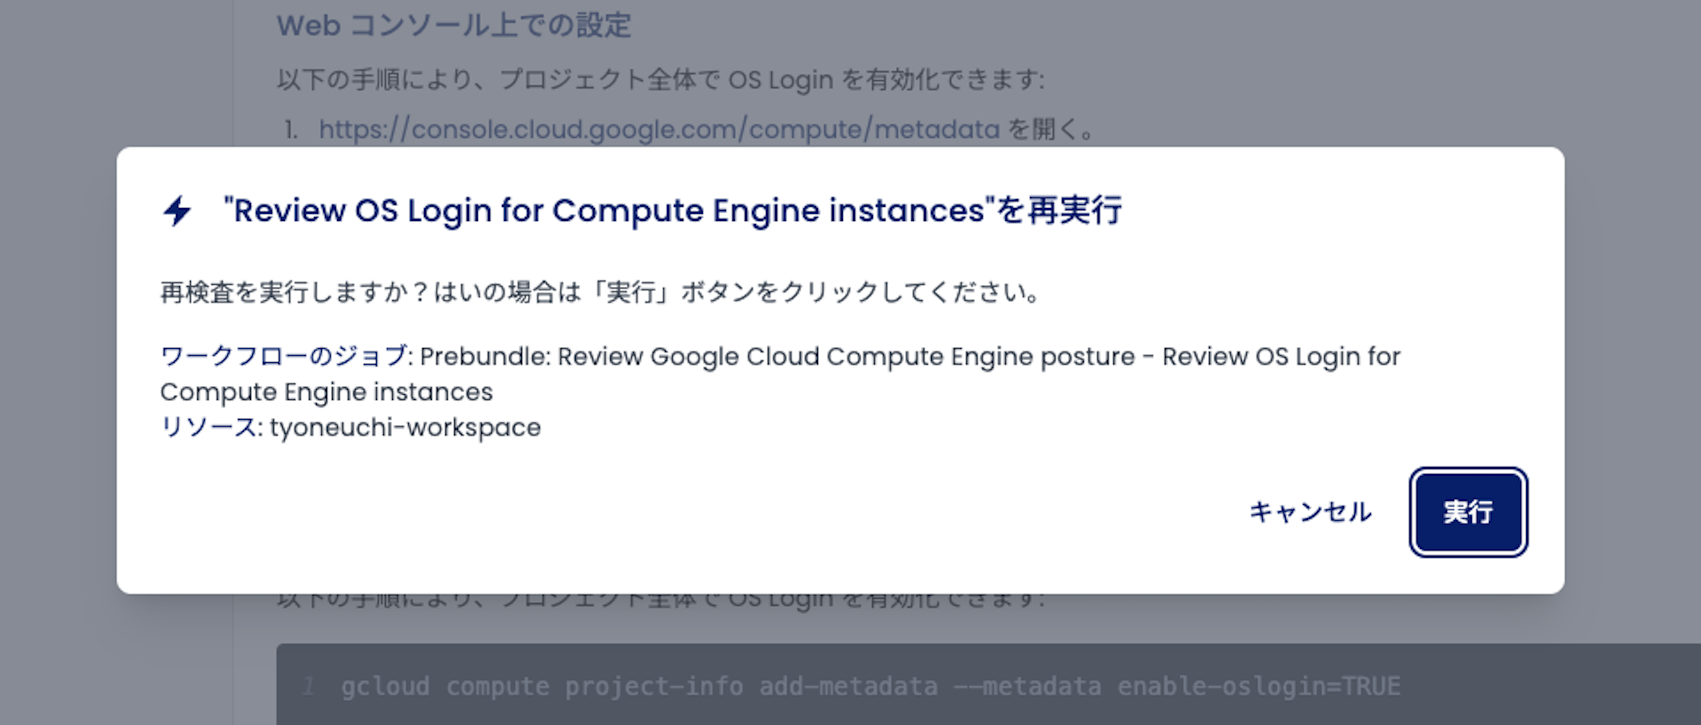1701x725 pixels.
Task: Click the enable-oslogin=TRUE metadata argument
Action: [x=1258, y=686]
